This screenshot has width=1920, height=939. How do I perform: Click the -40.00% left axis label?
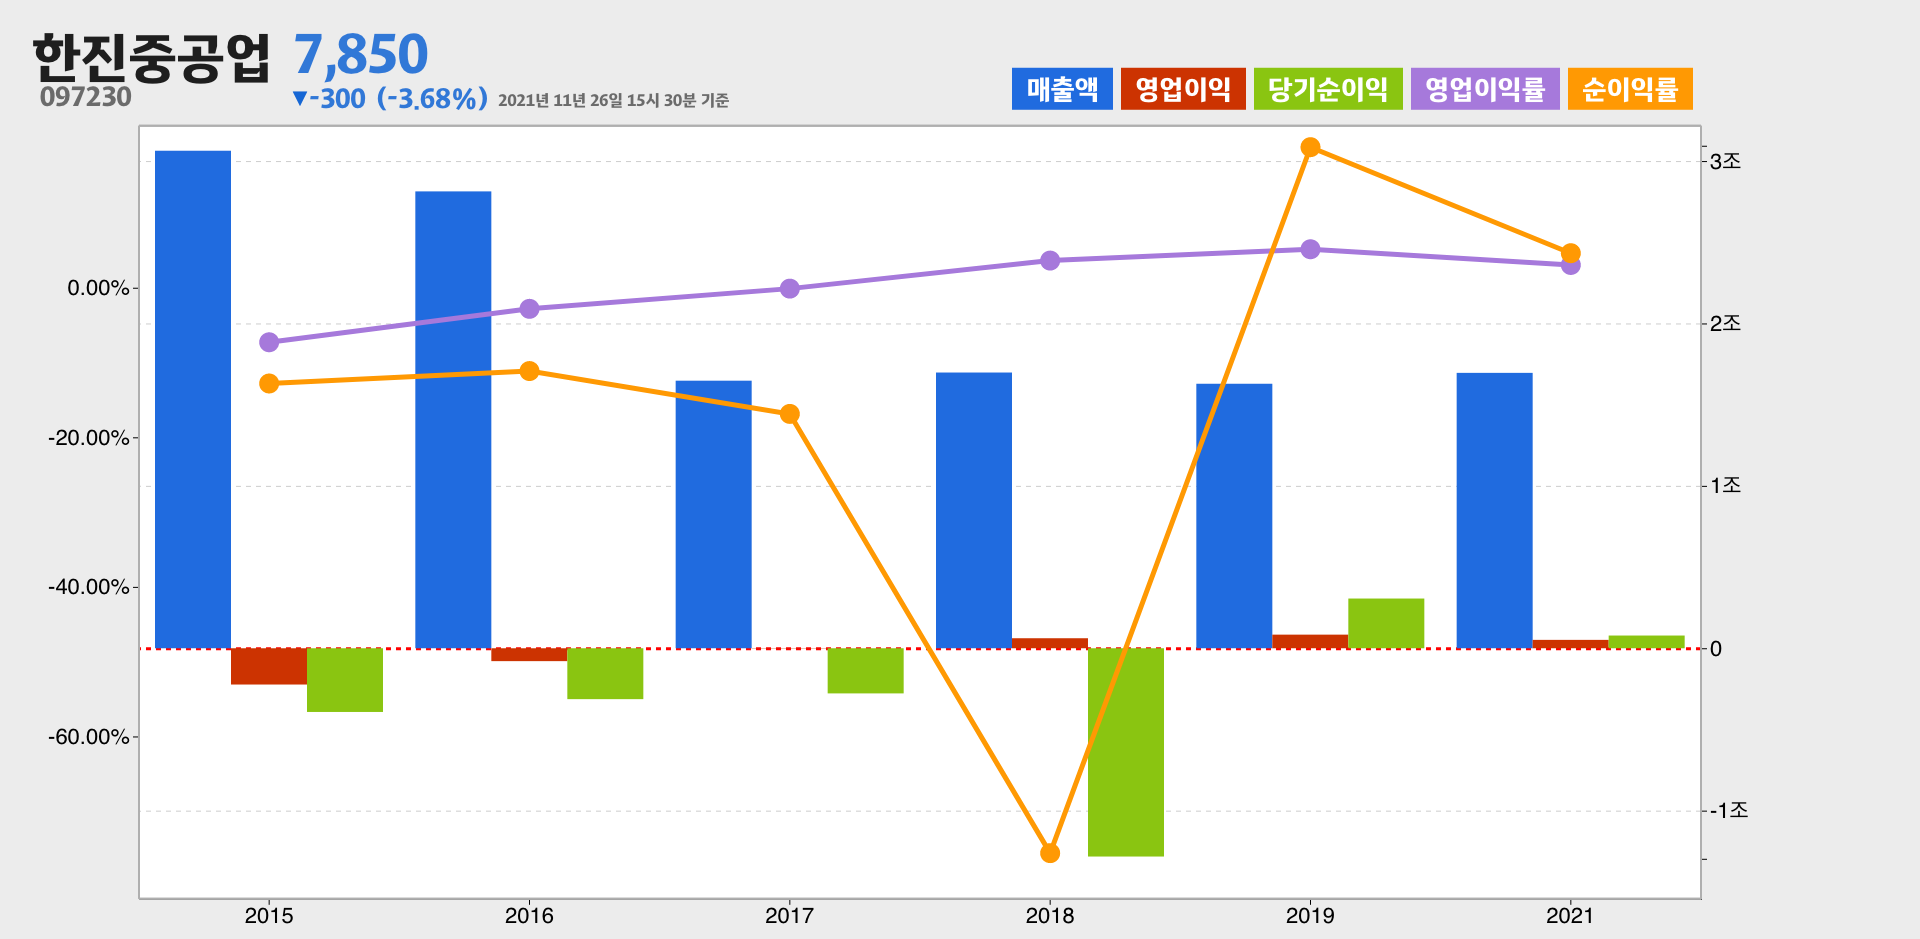(89, 587)
